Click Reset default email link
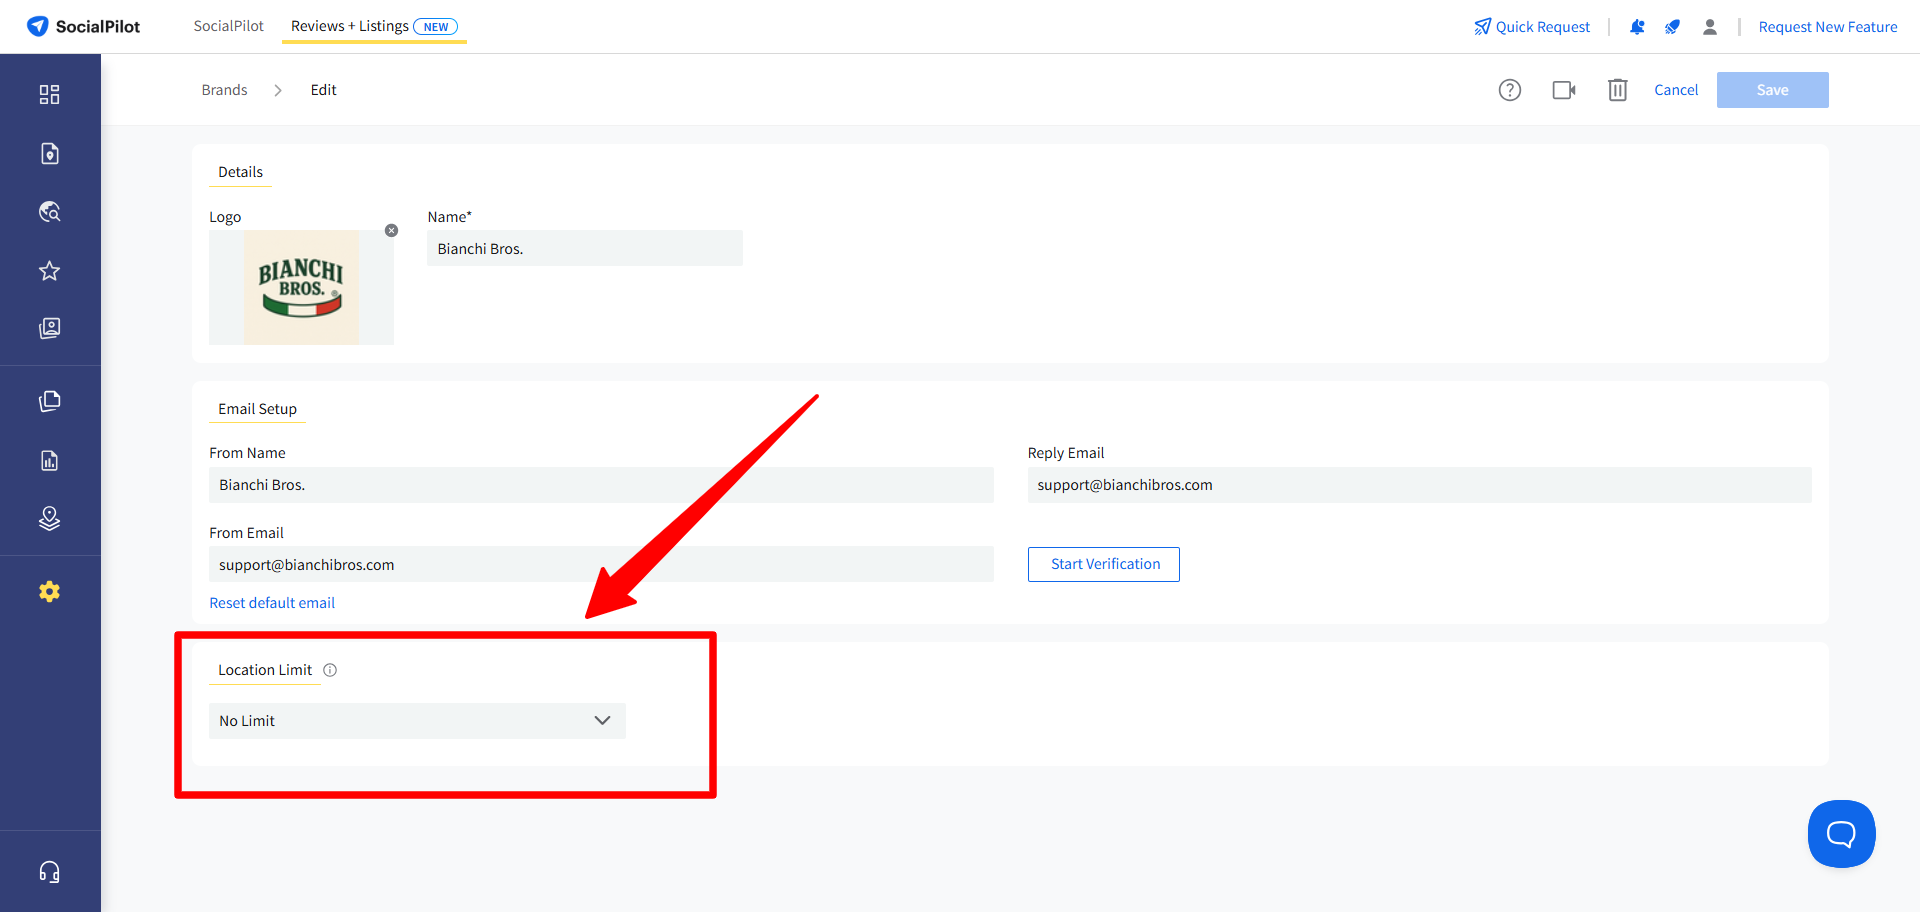1920x912 pixels. click(272, 603)
